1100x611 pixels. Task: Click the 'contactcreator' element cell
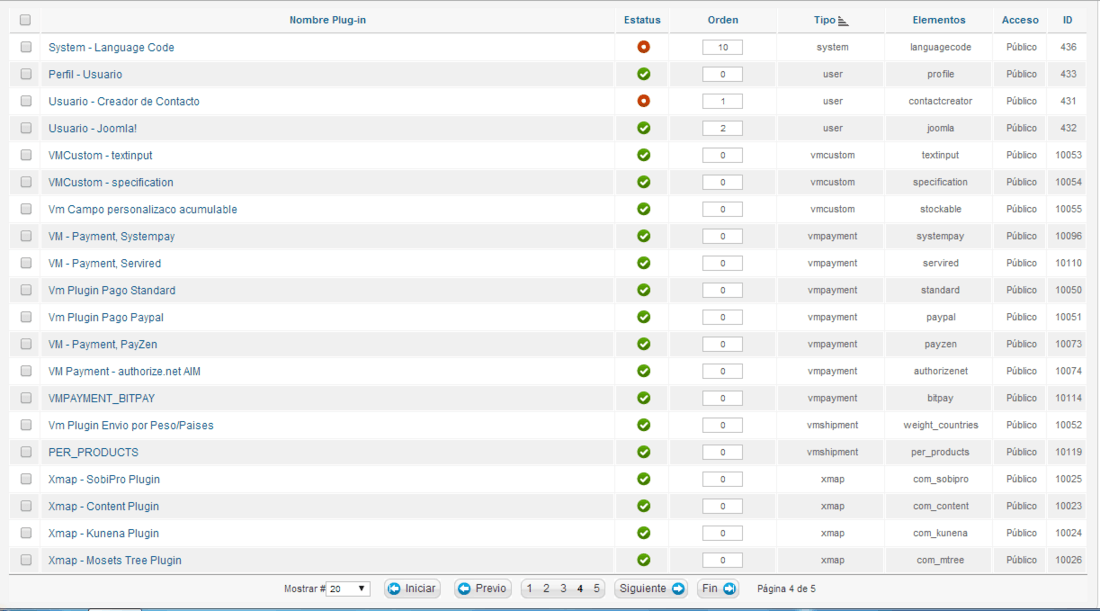click(940, 101)
